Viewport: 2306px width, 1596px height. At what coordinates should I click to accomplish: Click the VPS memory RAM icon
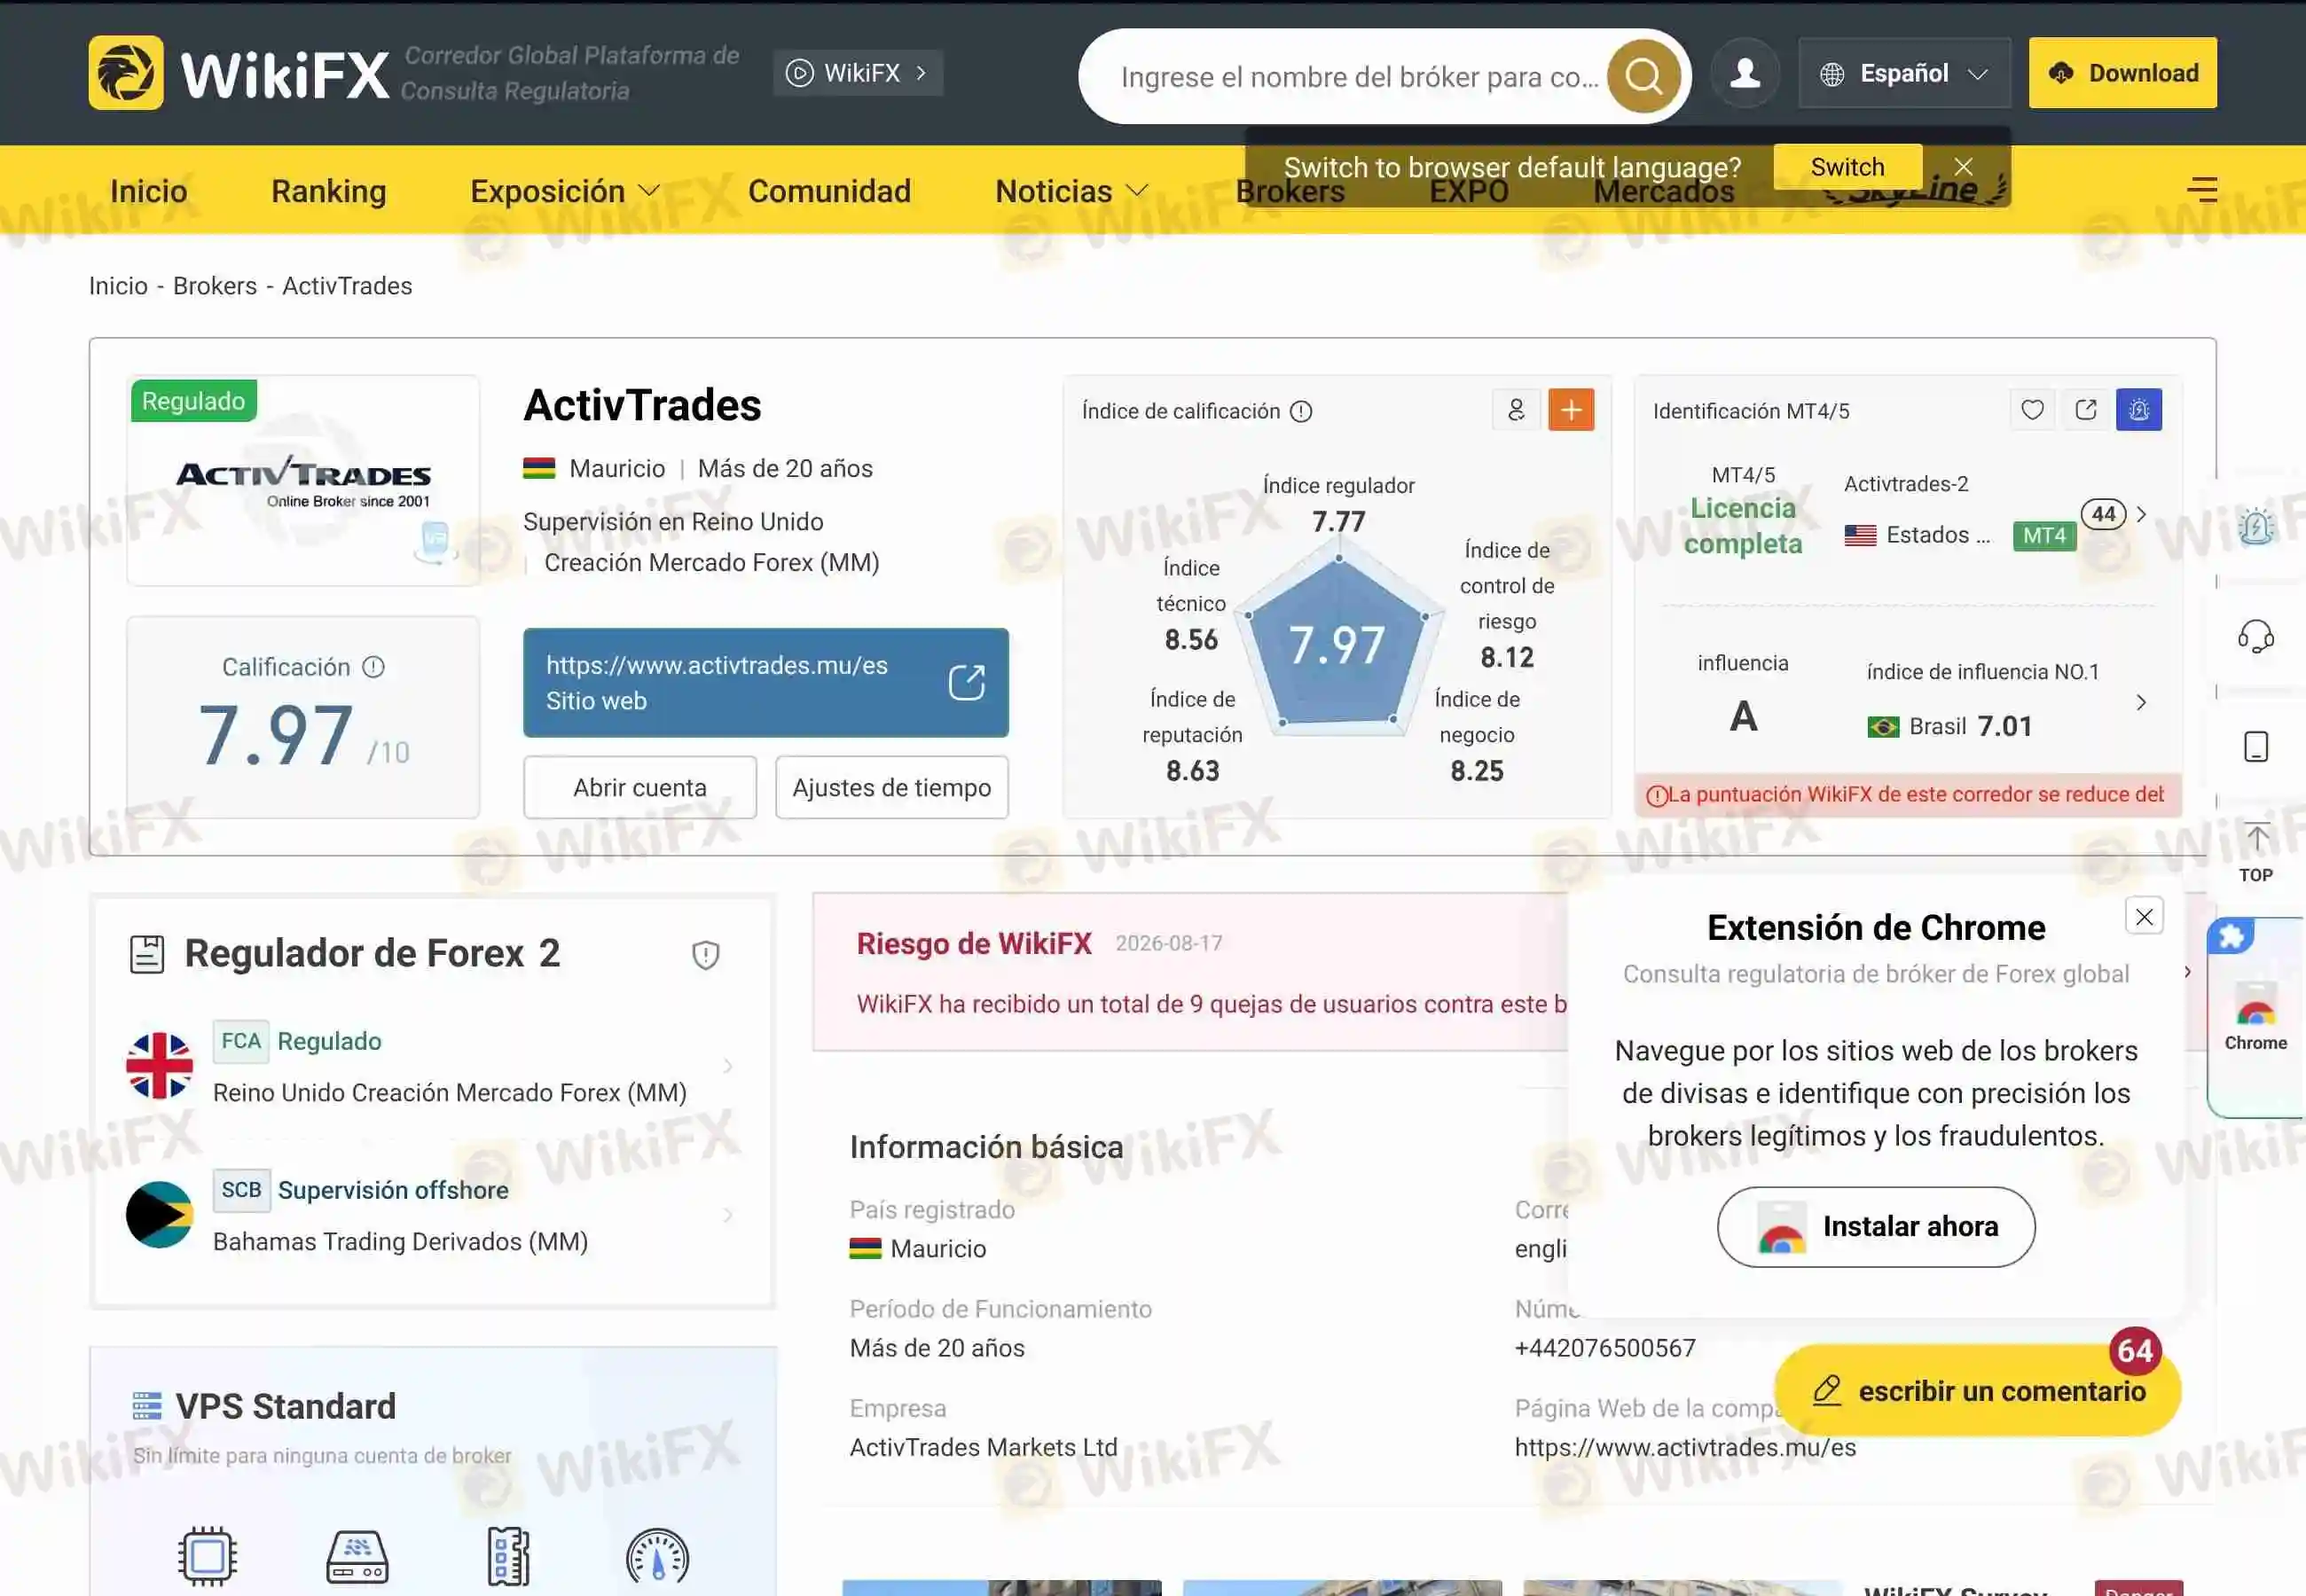pyautogui.click(x=508, y=1556)
